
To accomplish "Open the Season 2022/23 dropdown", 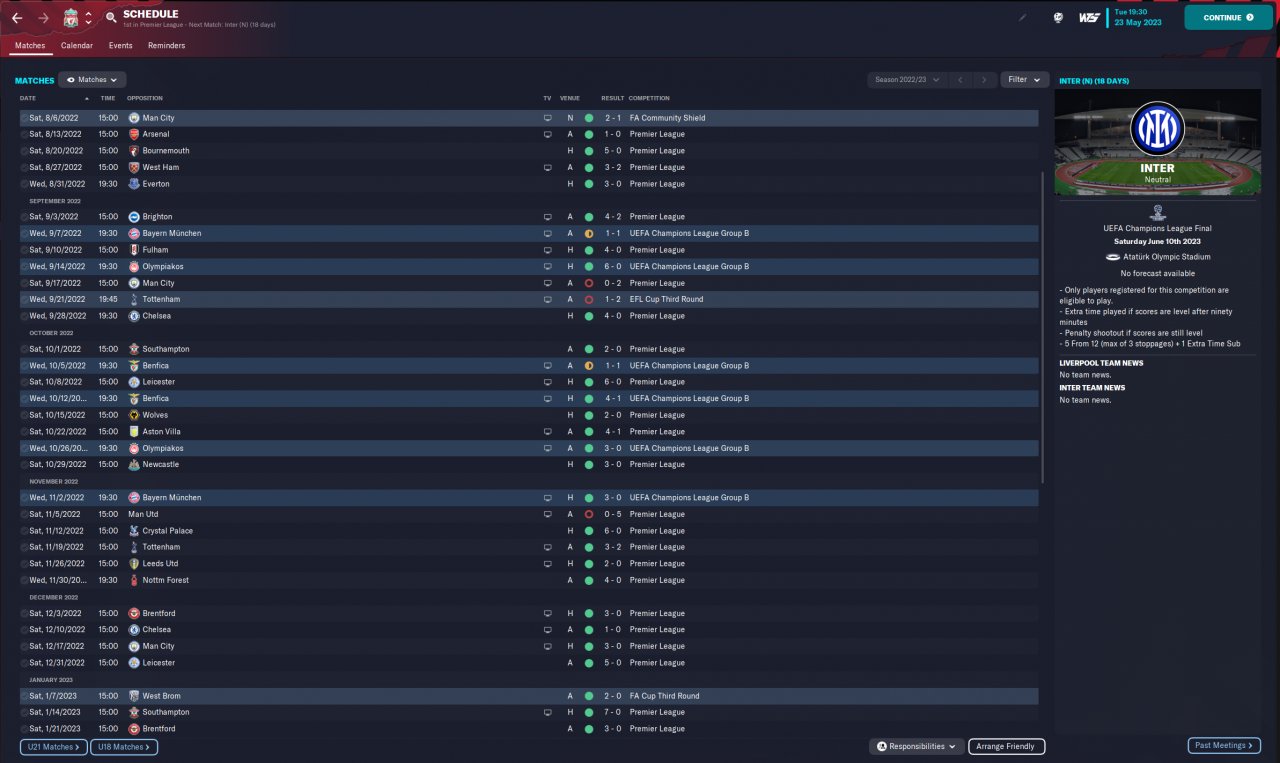I will pyautogui.click(x=907, y=79).
